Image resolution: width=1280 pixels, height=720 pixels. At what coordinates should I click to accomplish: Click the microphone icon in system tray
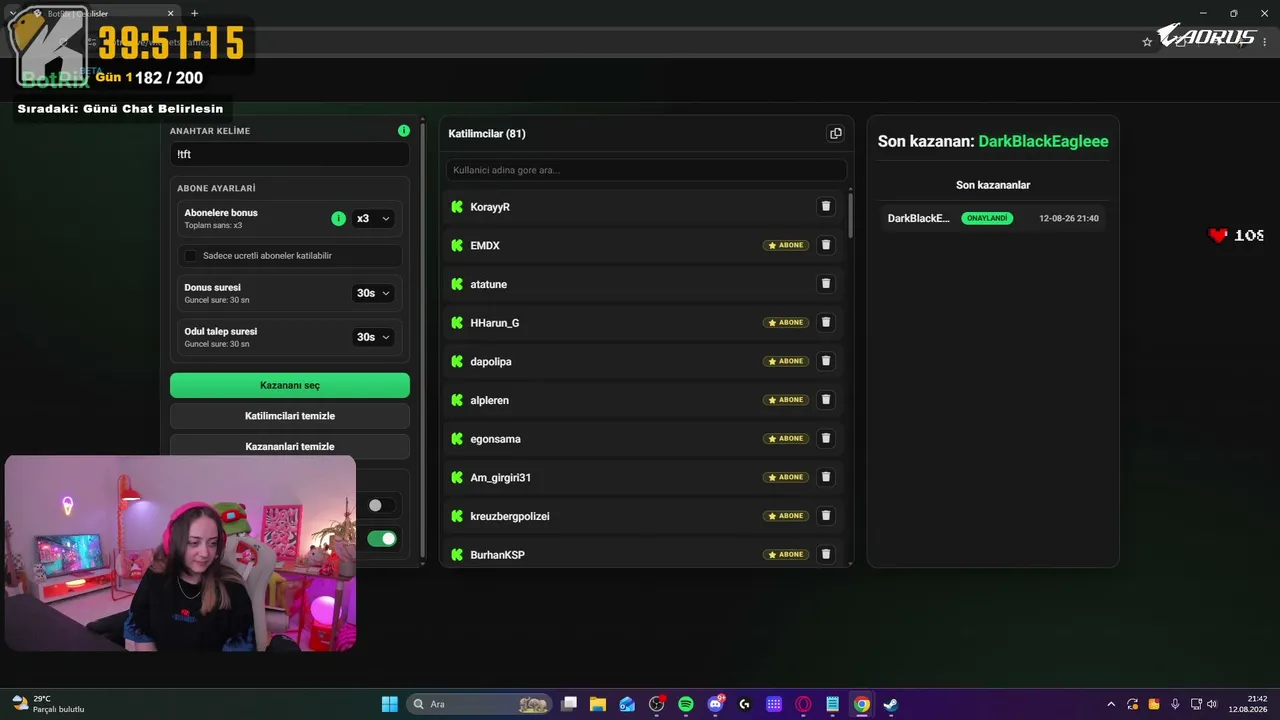(x=1175, y=704)
